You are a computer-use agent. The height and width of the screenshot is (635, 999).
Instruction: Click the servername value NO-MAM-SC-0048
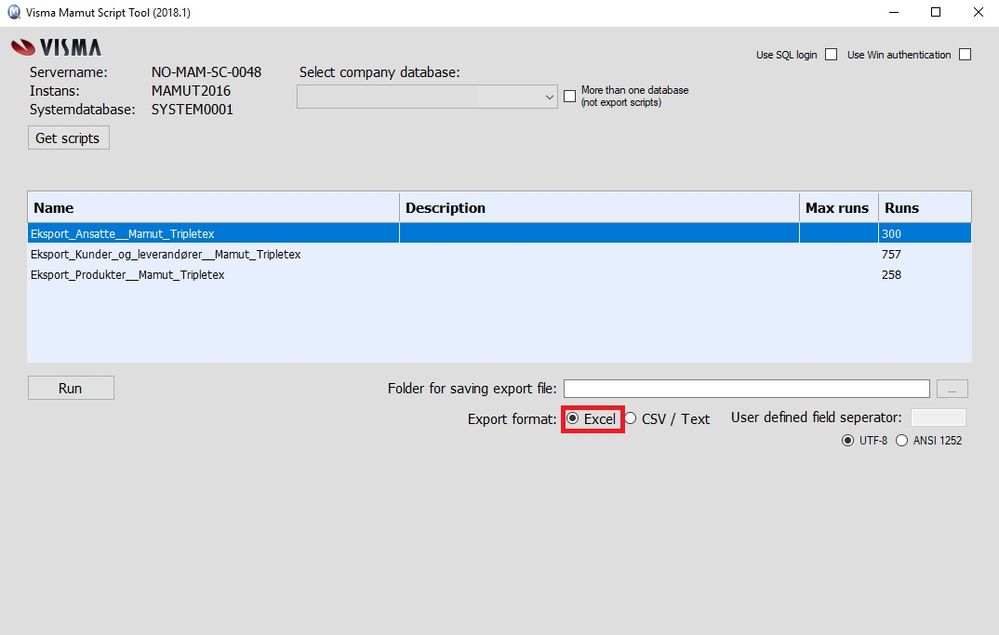point(206,72)
